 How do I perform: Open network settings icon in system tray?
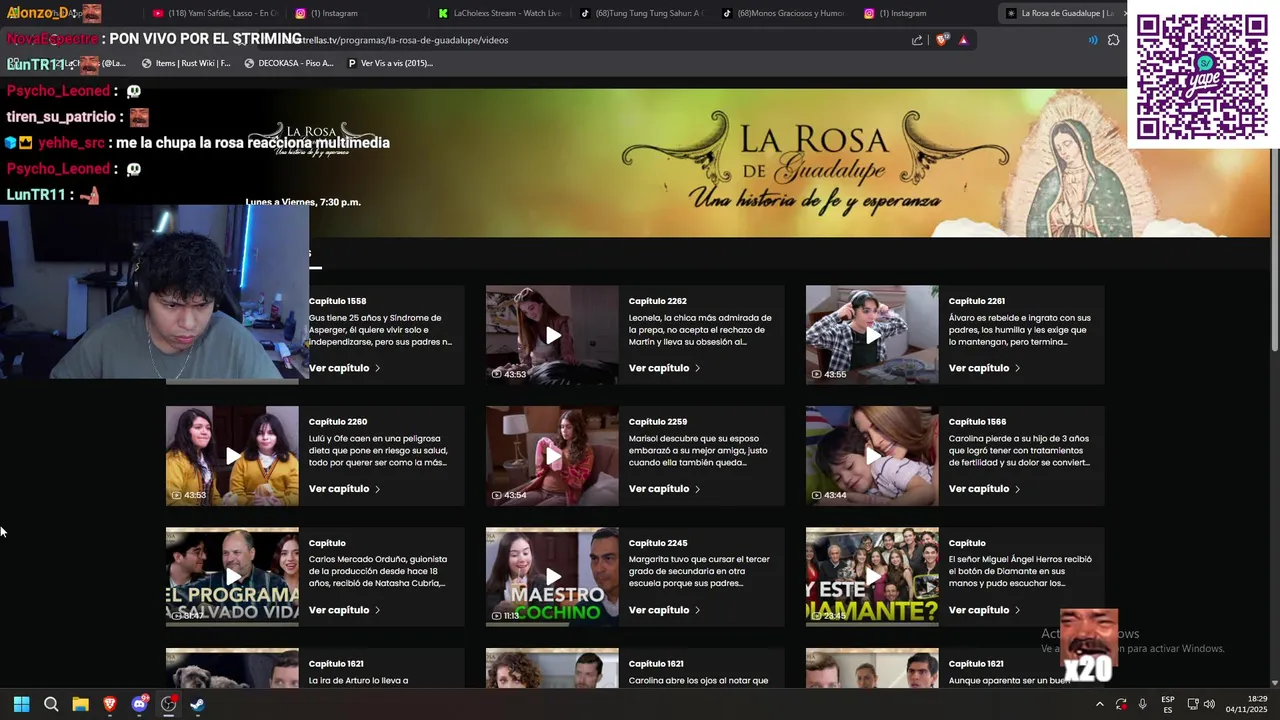point(1193,704)
